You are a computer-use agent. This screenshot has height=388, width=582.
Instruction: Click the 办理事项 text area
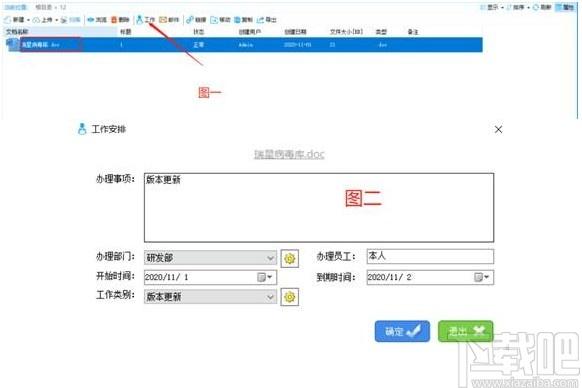tap(319, 208)
